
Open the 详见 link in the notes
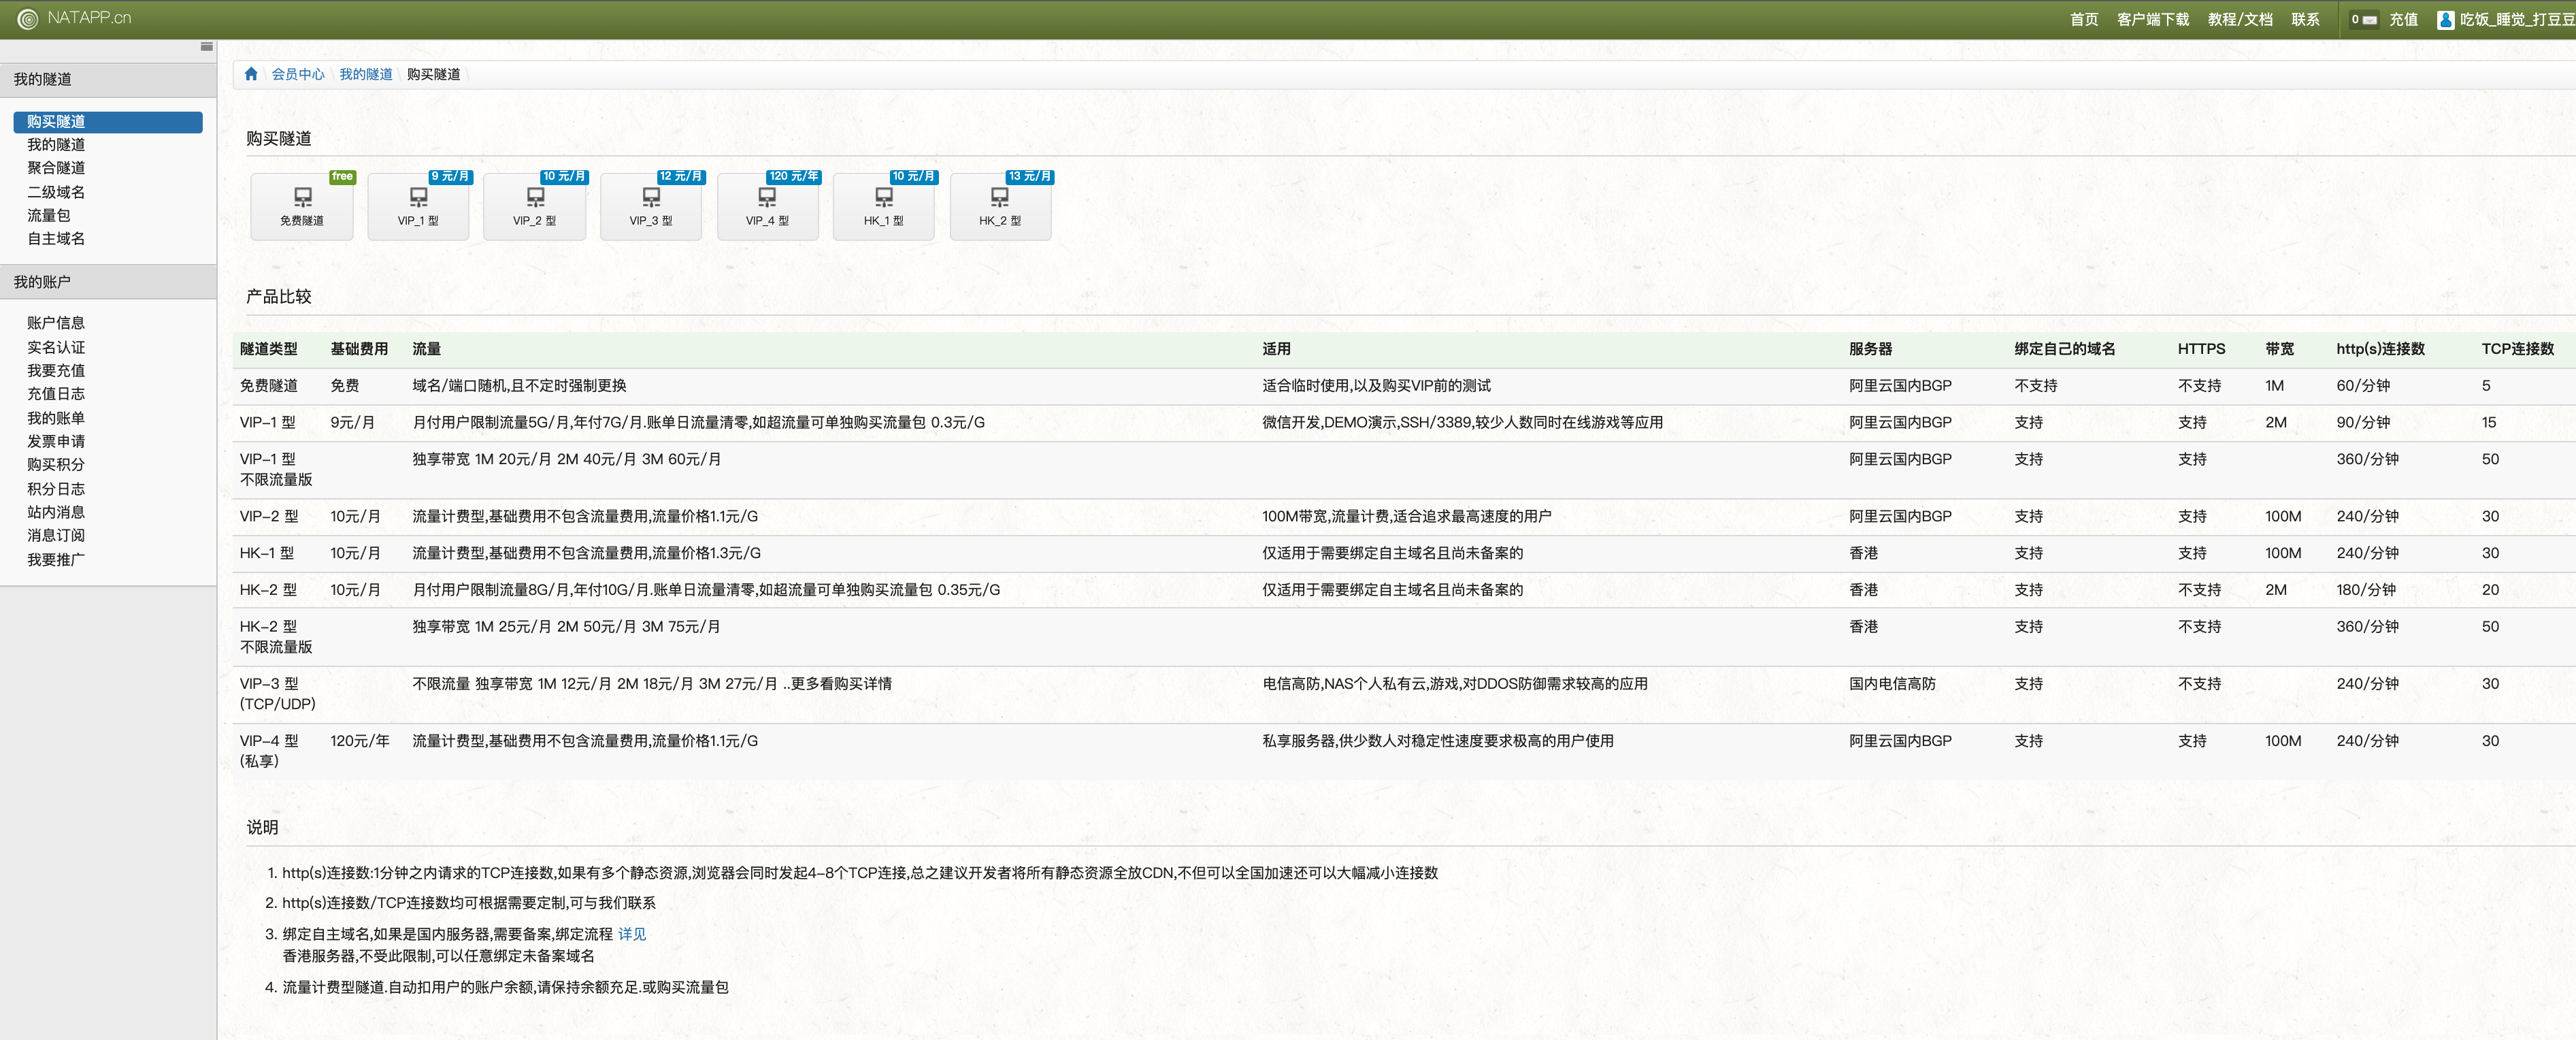point(632,934)
